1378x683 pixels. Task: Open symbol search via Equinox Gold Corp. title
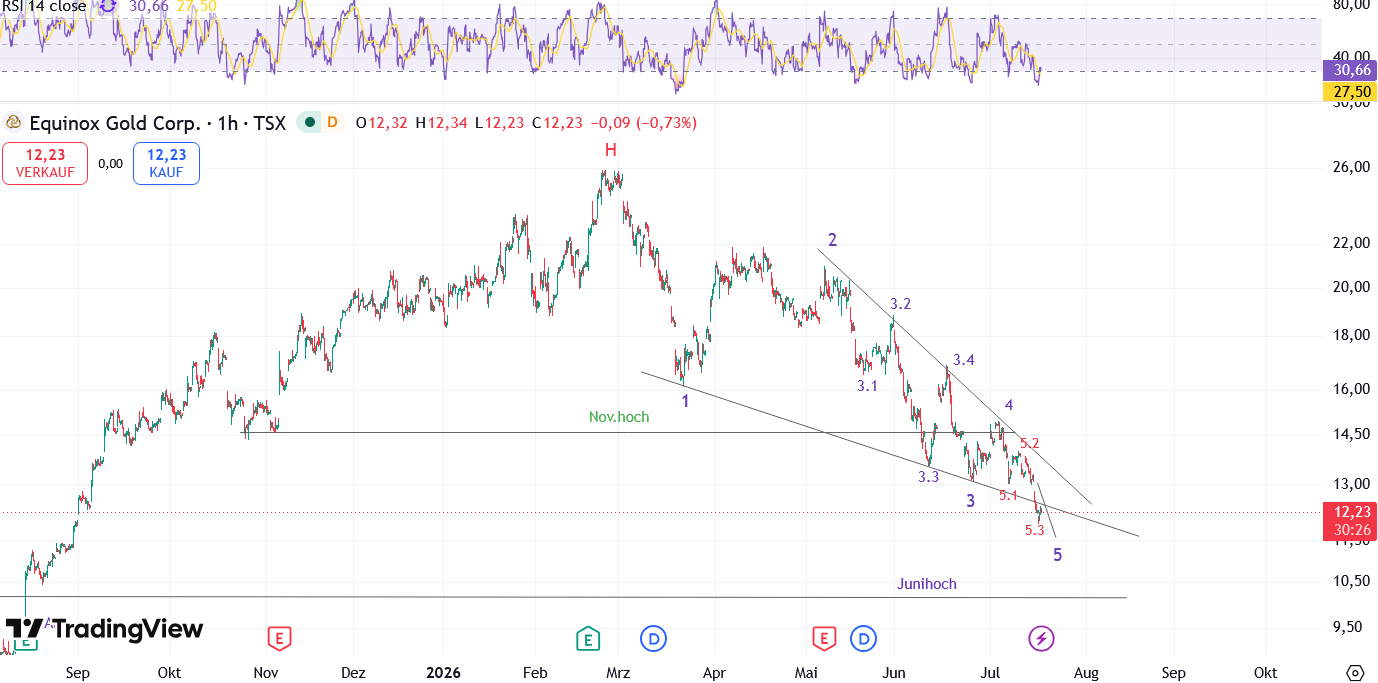114,123
